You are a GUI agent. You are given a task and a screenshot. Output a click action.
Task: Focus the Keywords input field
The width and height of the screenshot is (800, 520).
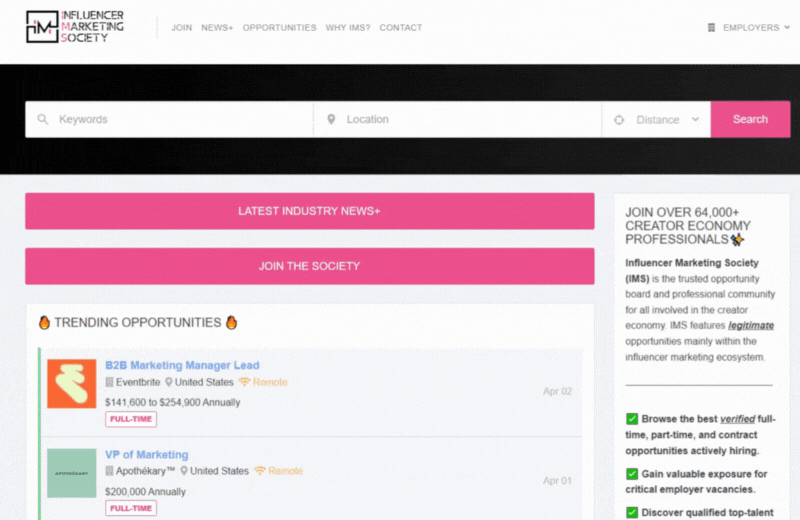[x=180, y=120]
